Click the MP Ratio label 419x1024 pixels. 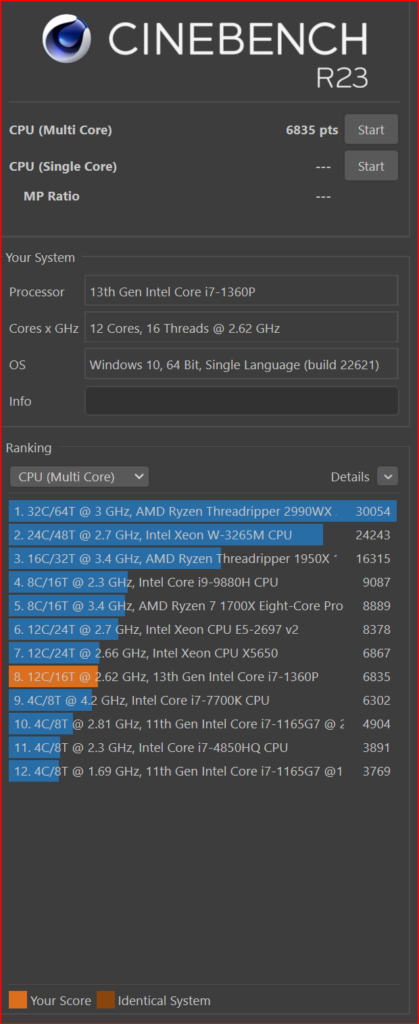click(52, 196)
